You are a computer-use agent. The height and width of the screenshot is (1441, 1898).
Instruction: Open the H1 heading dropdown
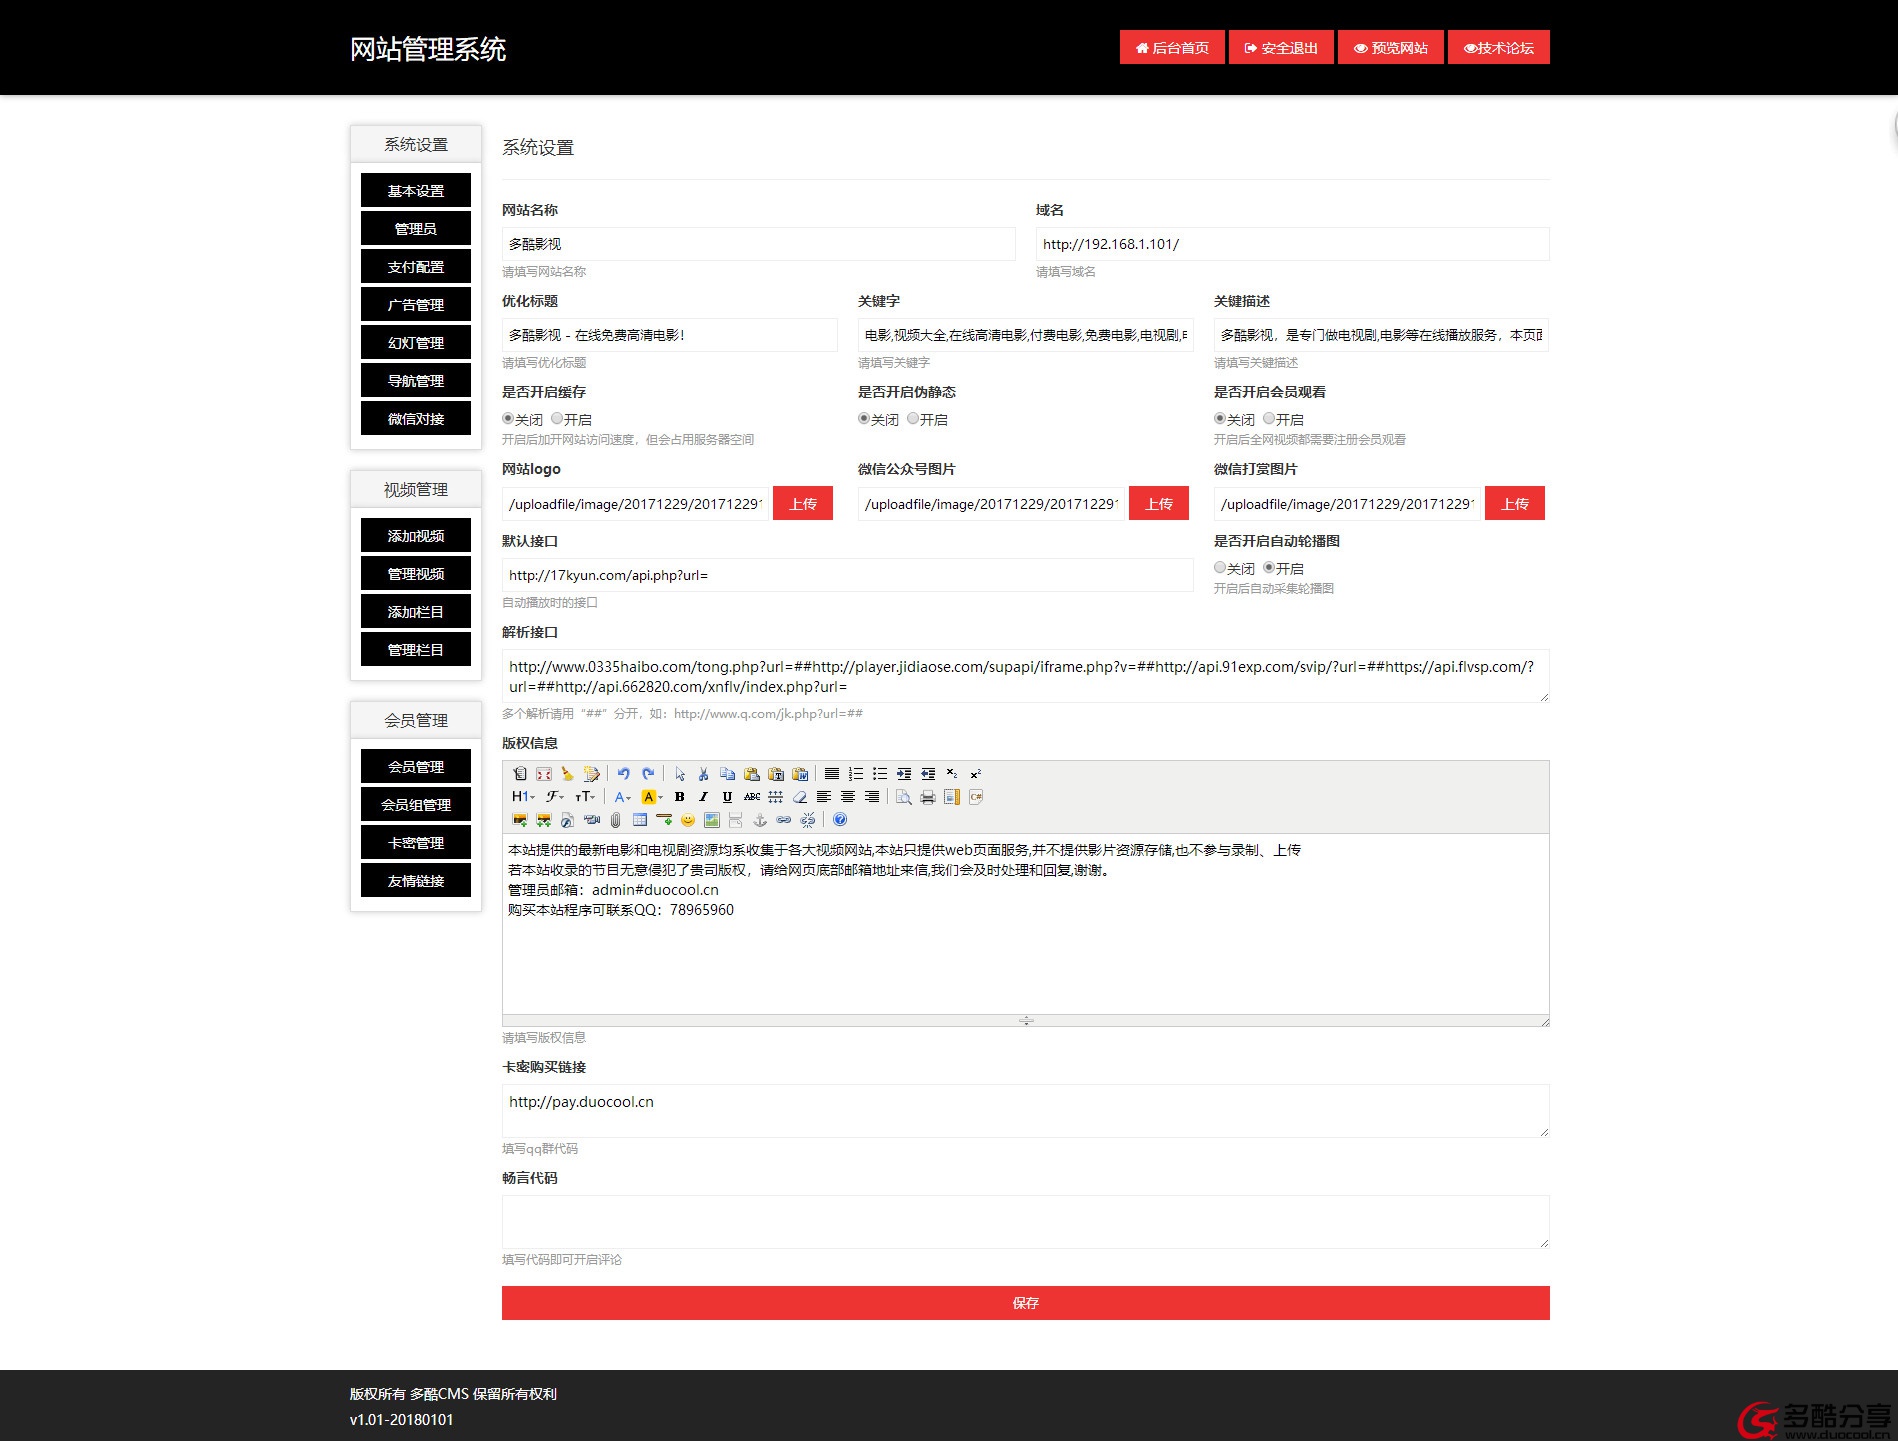point(523,797)
